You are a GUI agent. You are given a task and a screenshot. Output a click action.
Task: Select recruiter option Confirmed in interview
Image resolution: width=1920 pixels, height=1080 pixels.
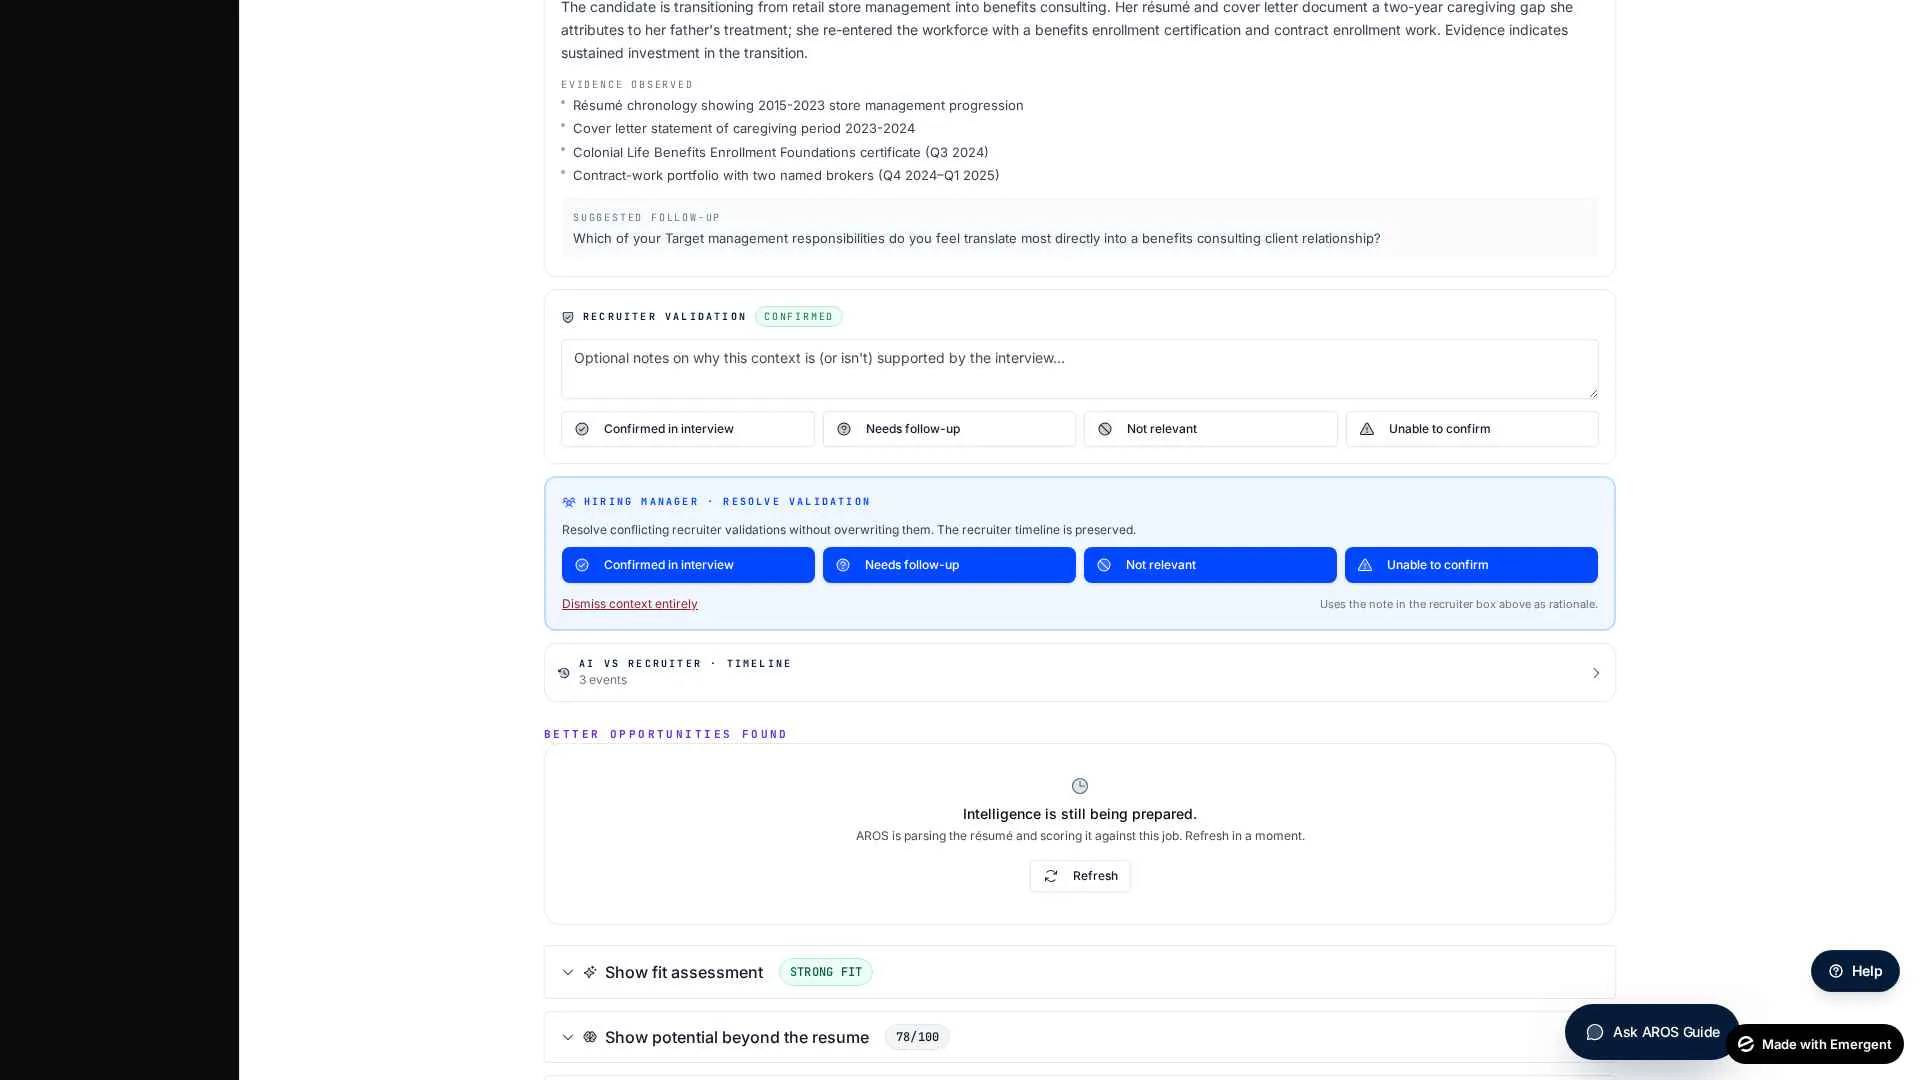click(688, 429)
